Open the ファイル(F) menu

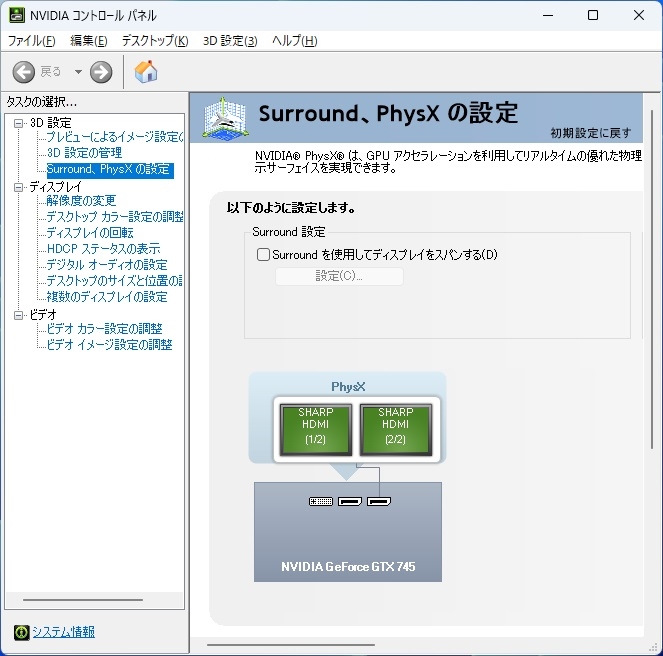(x=32, y=41)
